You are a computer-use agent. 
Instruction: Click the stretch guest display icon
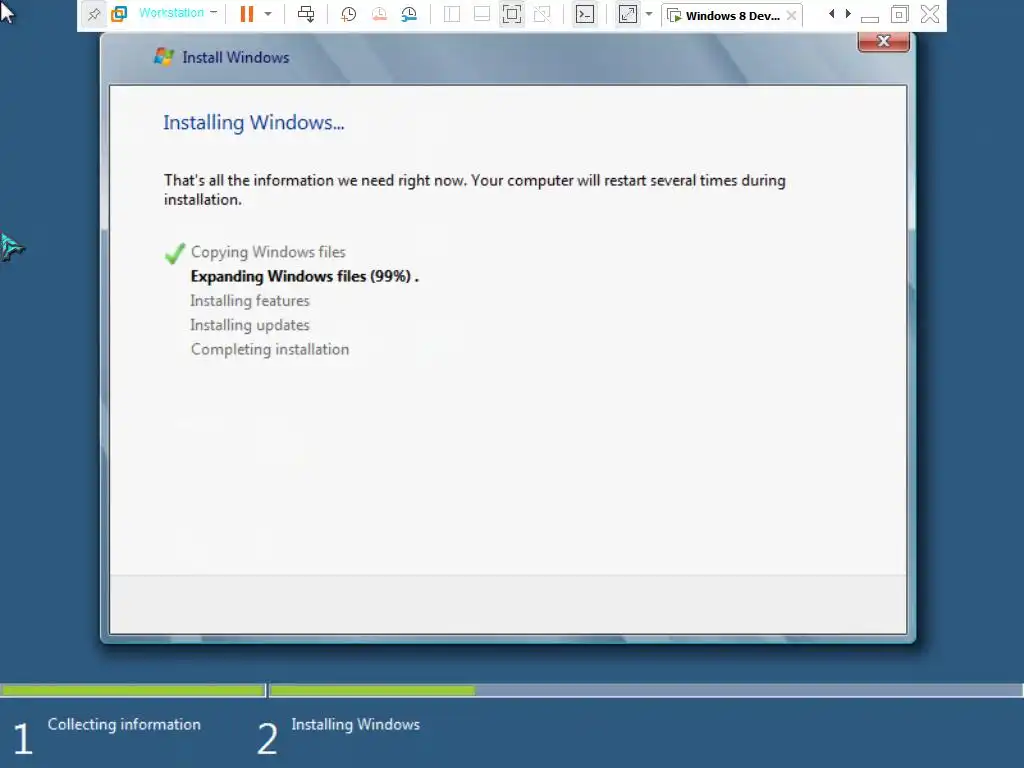[x=628, y=14]
